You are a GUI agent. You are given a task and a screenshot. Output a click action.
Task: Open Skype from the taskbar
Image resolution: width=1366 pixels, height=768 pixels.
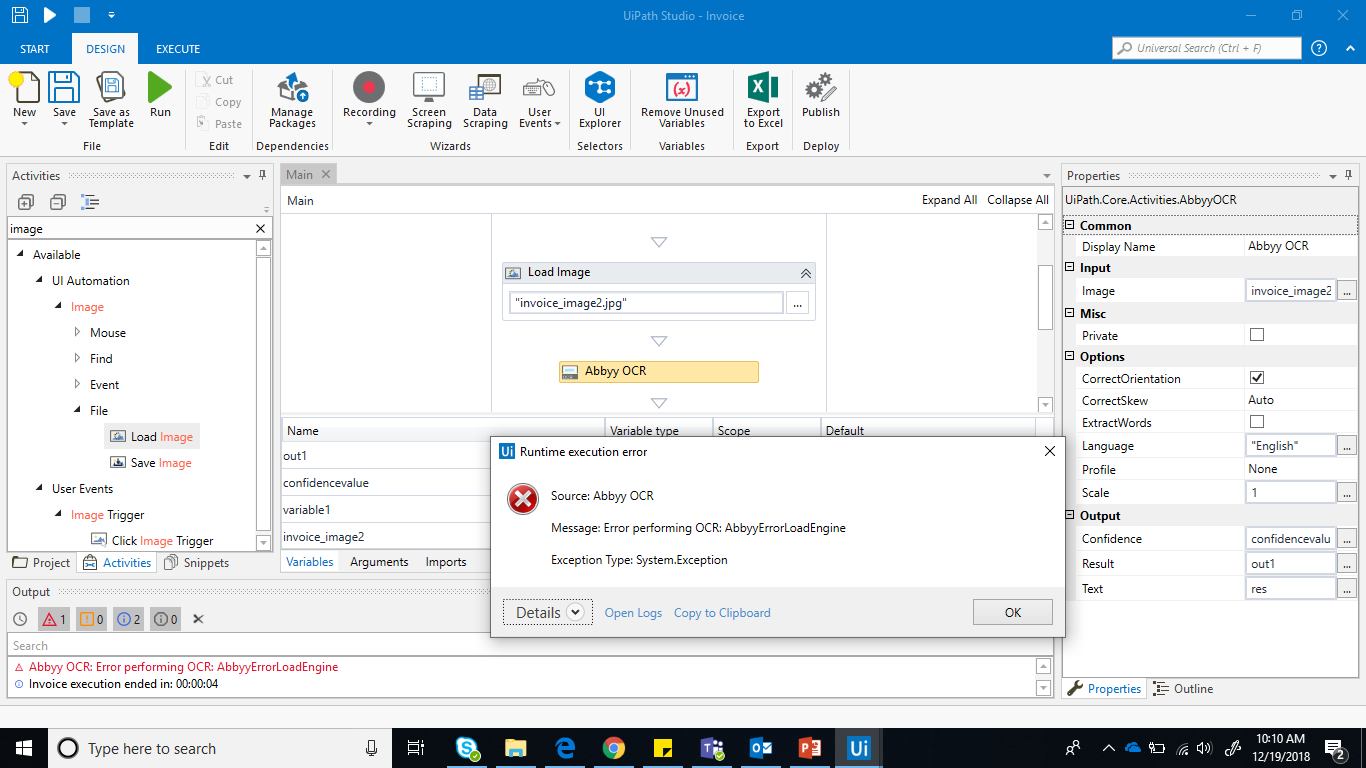click(x=467, y=748)
